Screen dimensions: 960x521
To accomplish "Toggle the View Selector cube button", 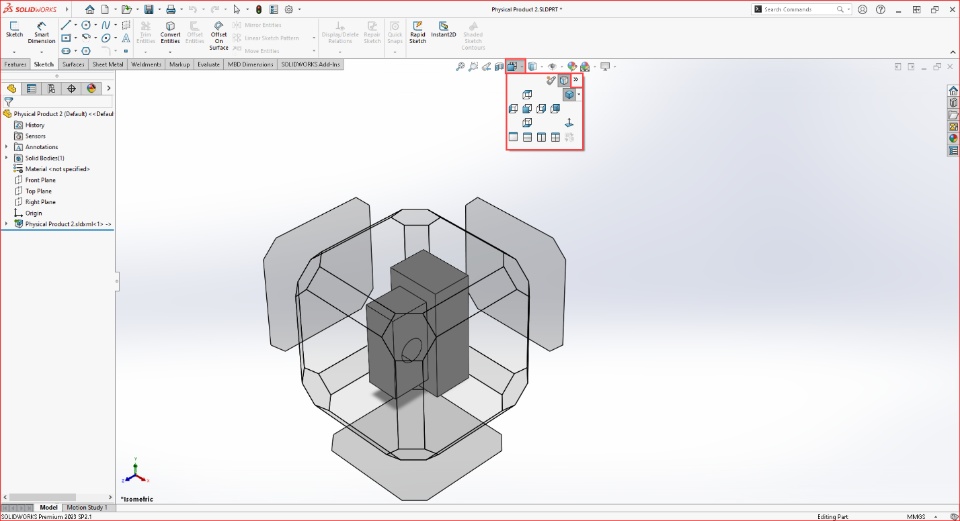I will (x=564, y=80).
